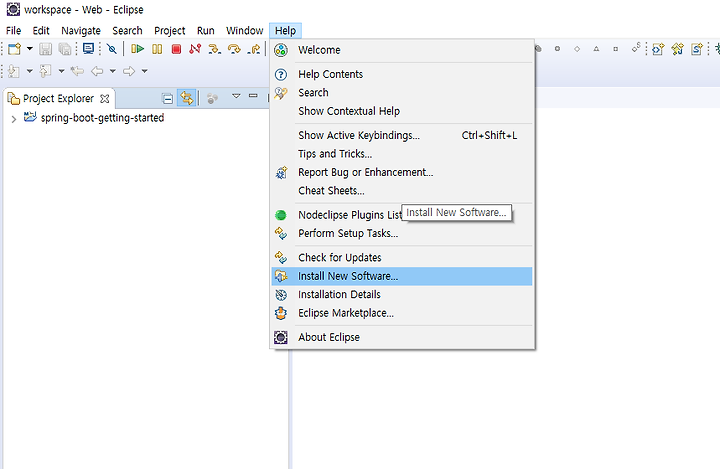
Task: Click the New S file wizard icon
Action: [x=697, y=49]
